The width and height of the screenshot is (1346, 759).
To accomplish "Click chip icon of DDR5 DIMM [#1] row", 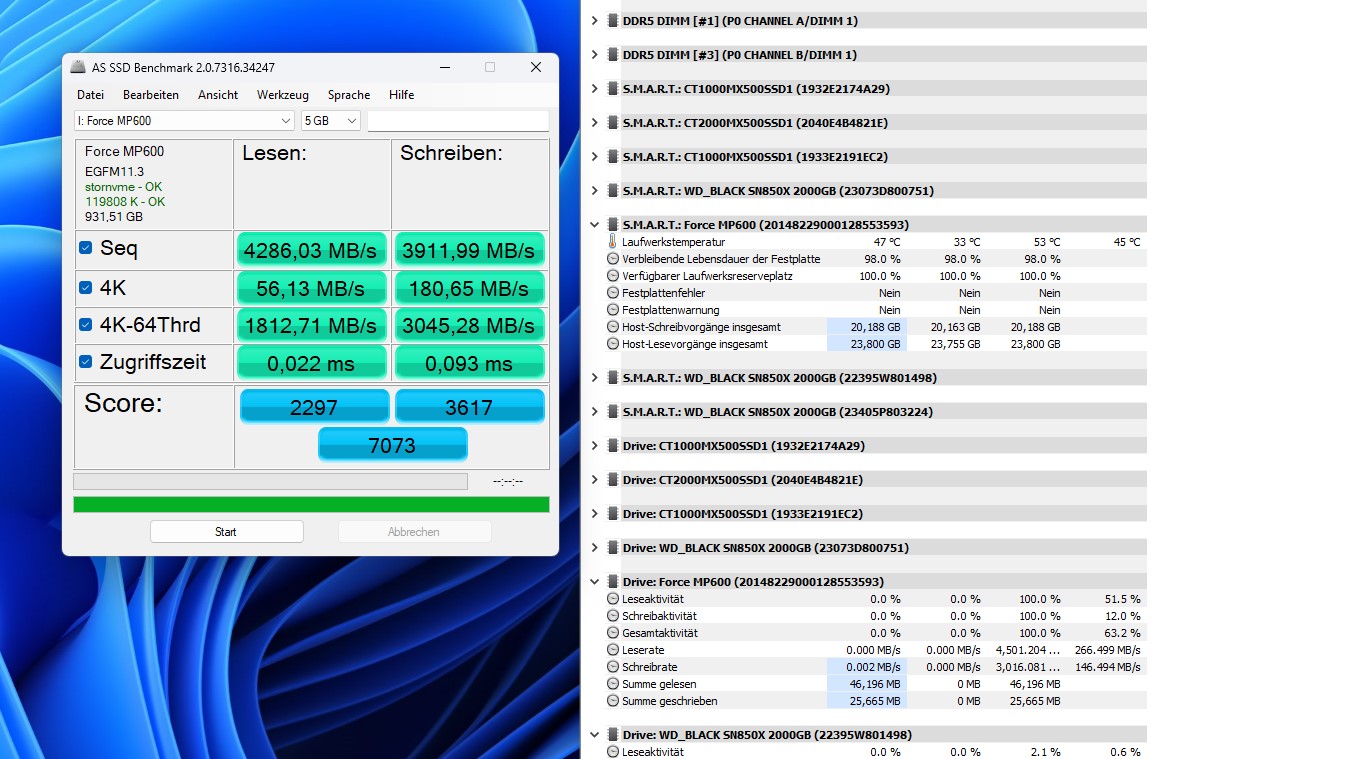I will [x=613, y=20].
